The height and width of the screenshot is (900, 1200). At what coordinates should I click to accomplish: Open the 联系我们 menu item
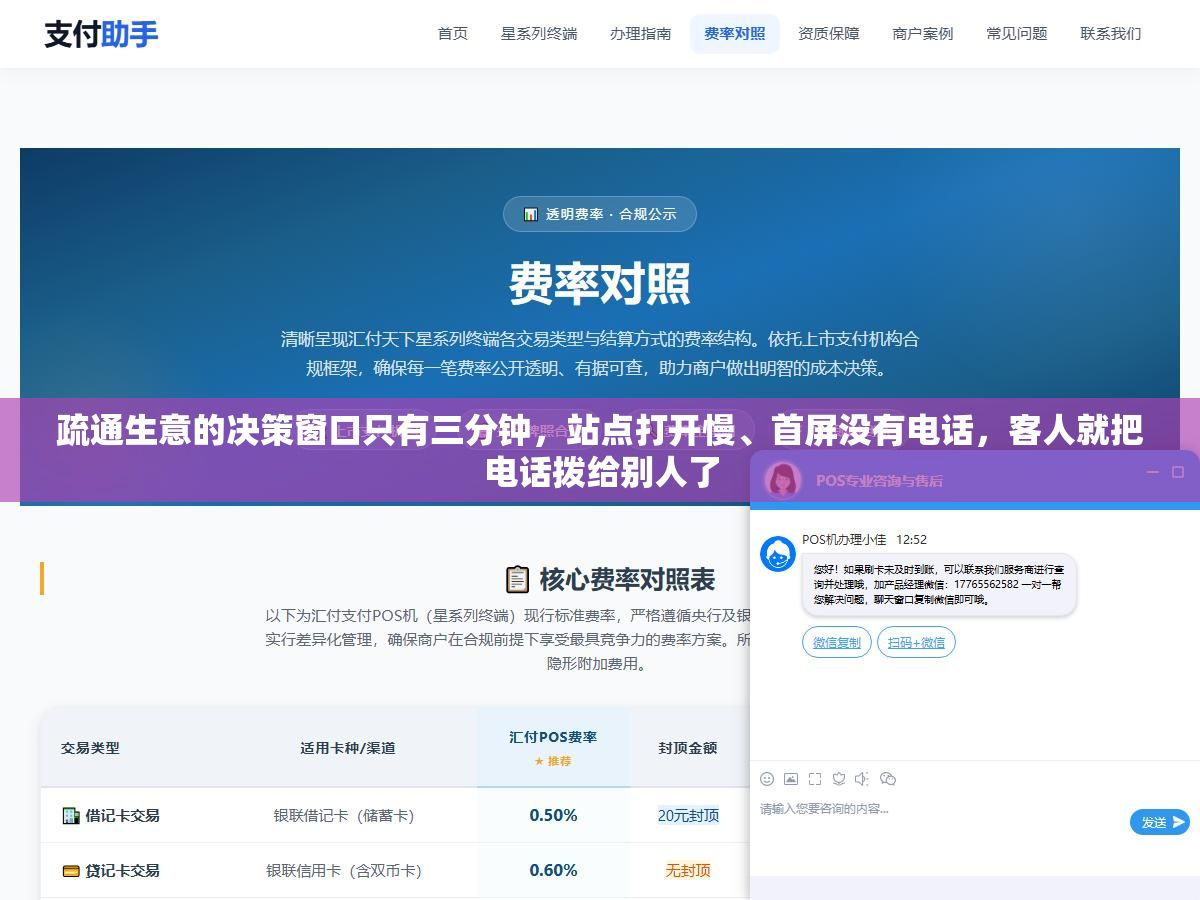pos(1111,34)
